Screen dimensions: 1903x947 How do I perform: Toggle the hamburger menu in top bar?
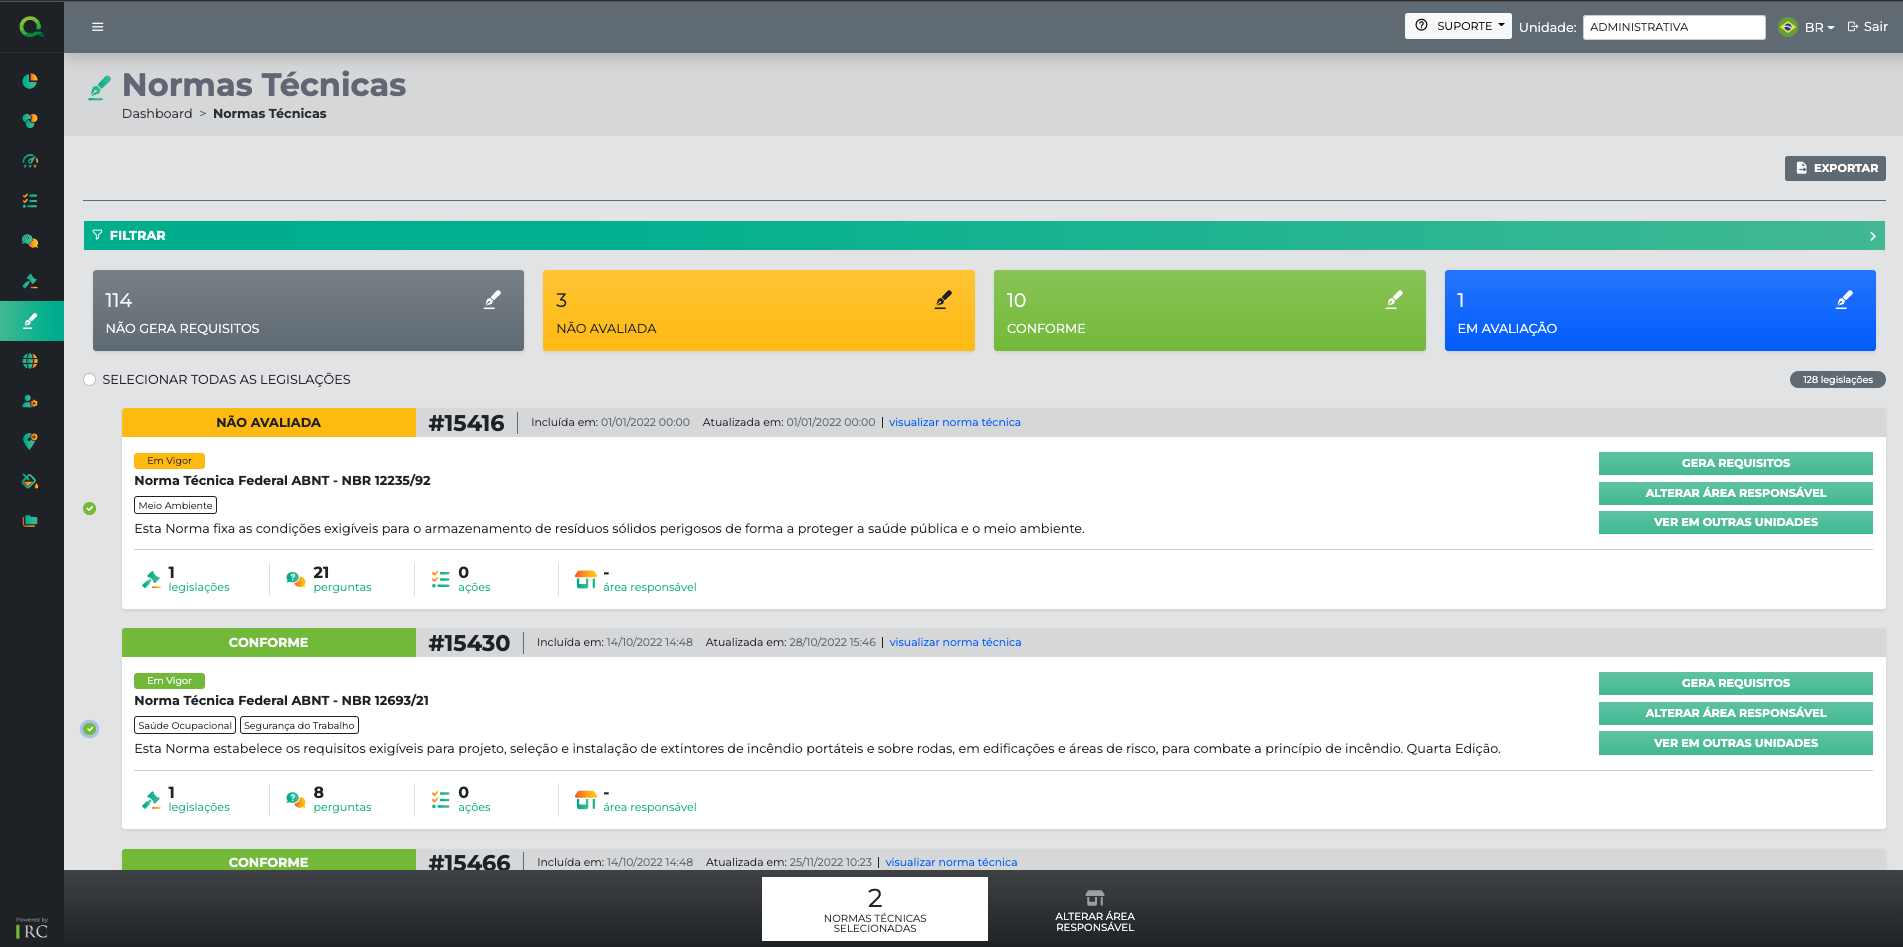click(x=97, y=27)
